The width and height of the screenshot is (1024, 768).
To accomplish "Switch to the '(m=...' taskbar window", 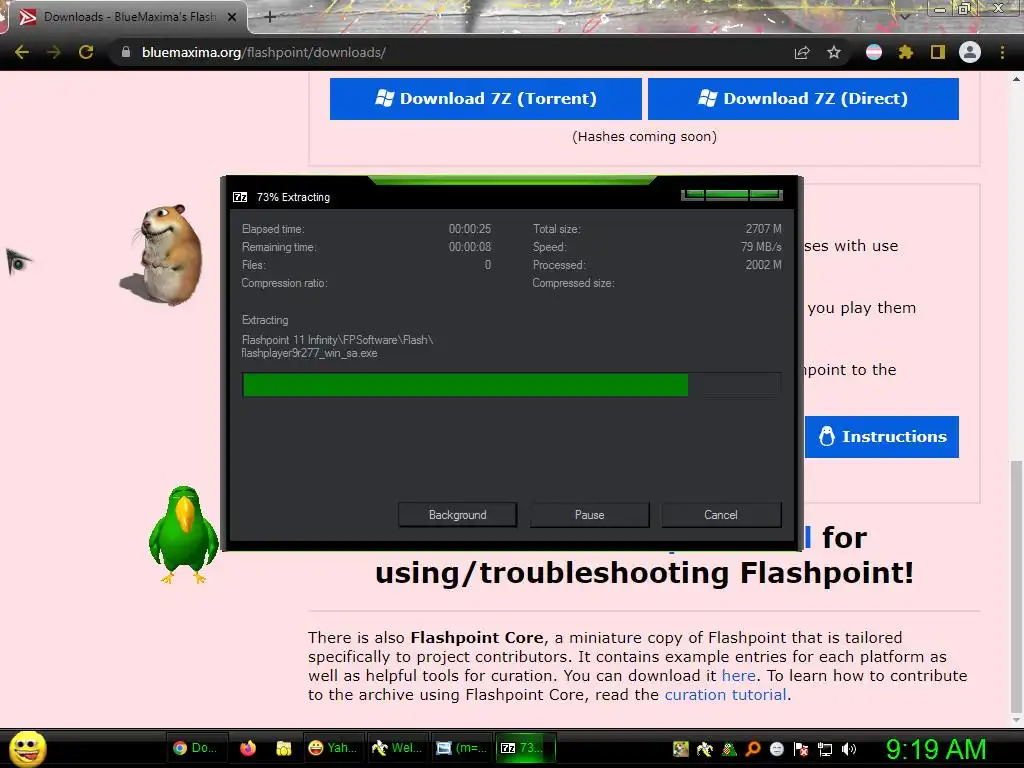I will click(460, 748).
